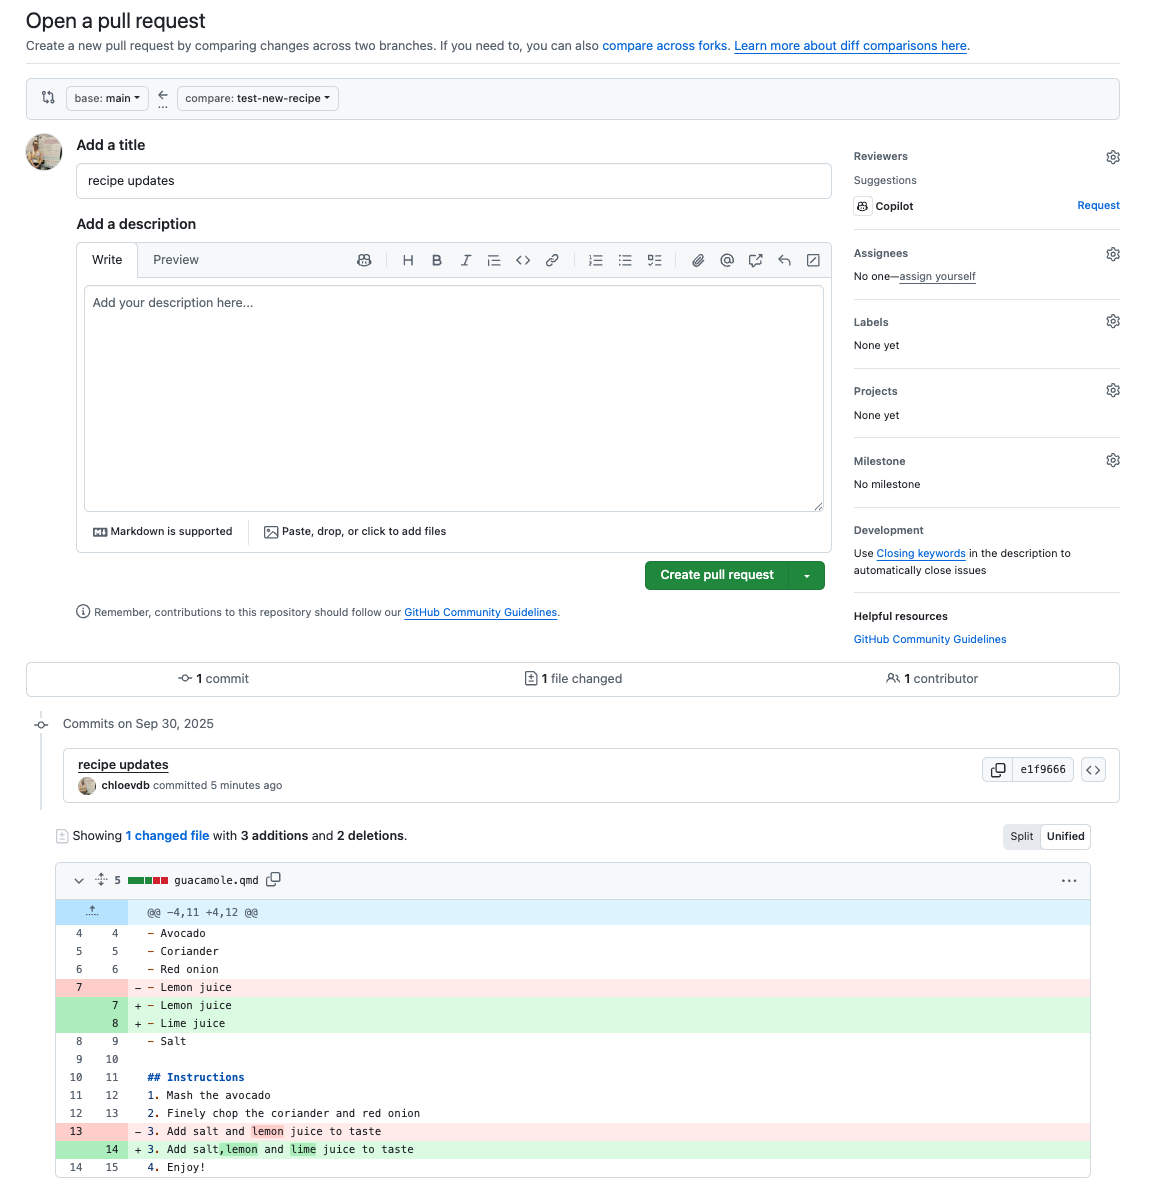Expand Create pull request options arrow

coord(807,576)
